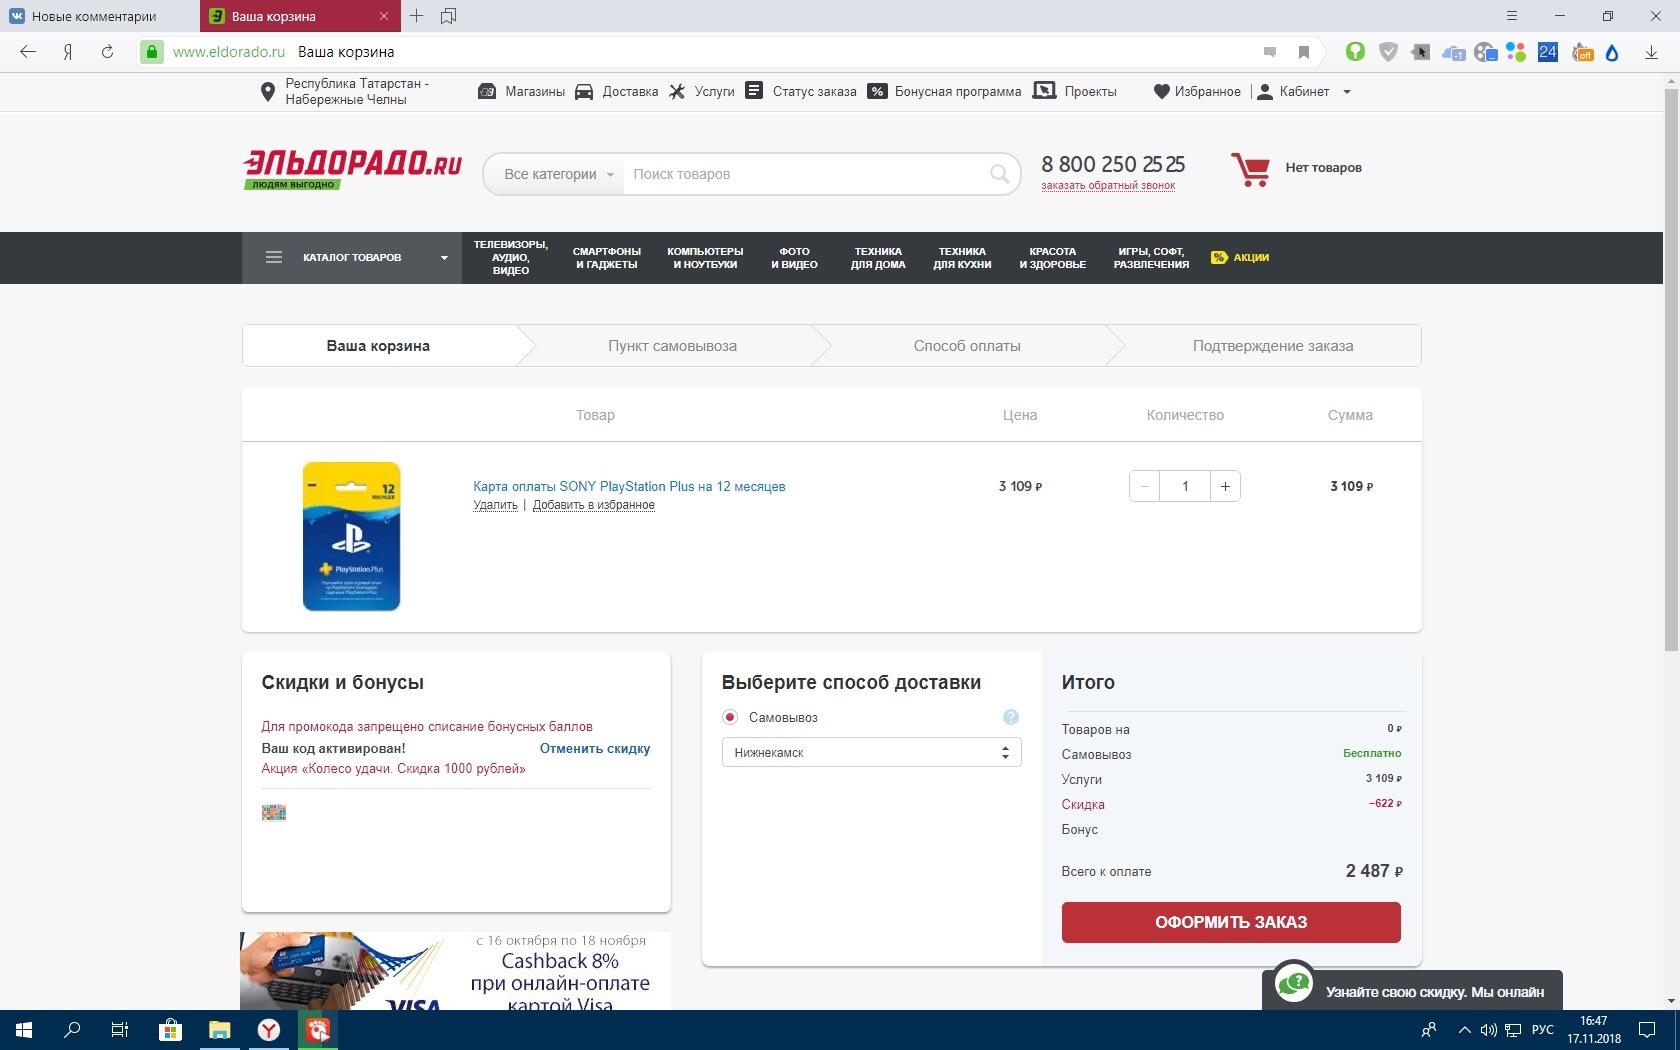The width and height of the screenshot is (1680, 1050).
Task: Reload the page with refresh icon
Action: (x=107, y=52)
